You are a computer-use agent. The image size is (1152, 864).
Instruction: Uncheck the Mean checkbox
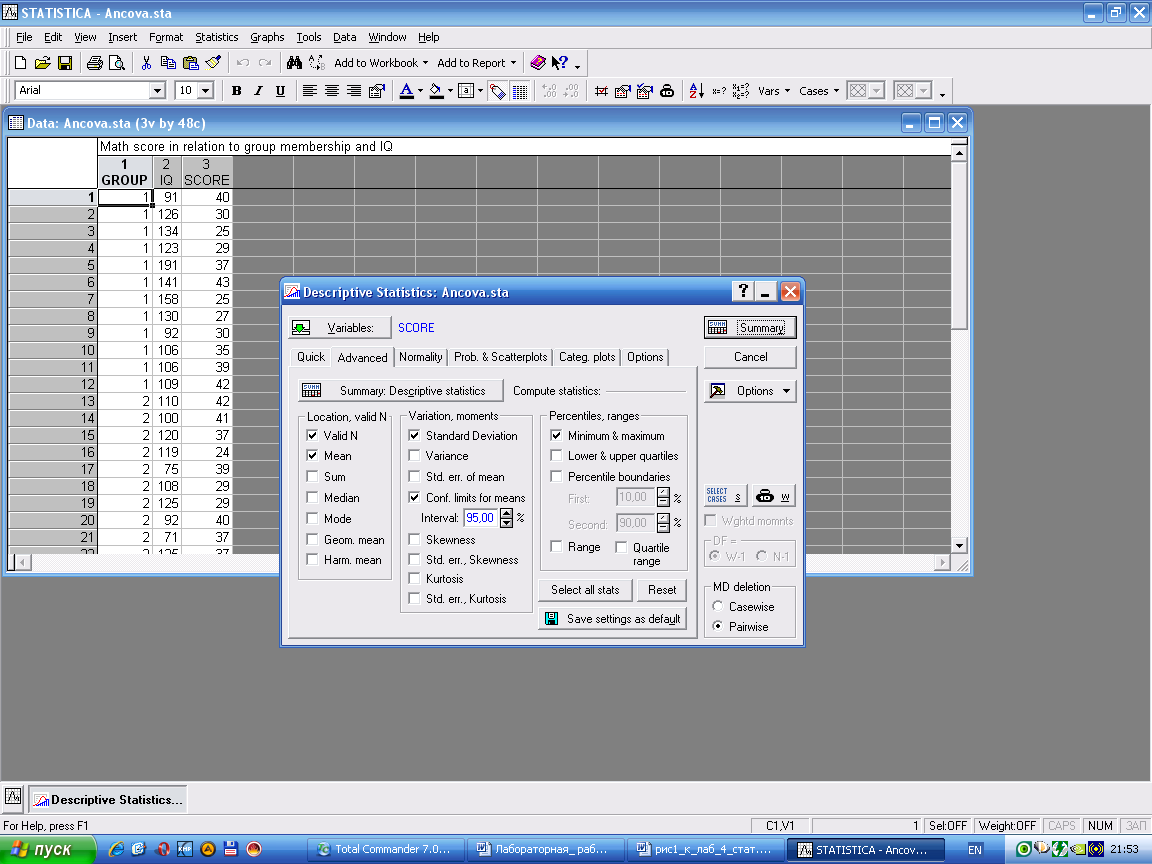coord(312,456)
